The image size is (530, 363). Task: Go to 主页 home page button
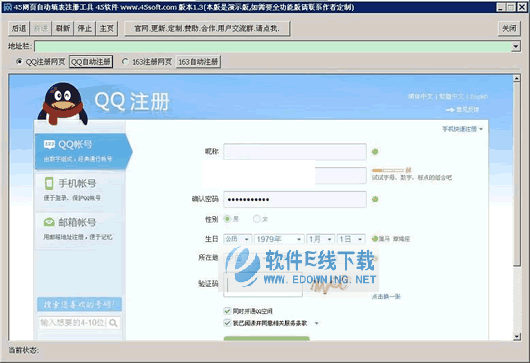(107, 28)
